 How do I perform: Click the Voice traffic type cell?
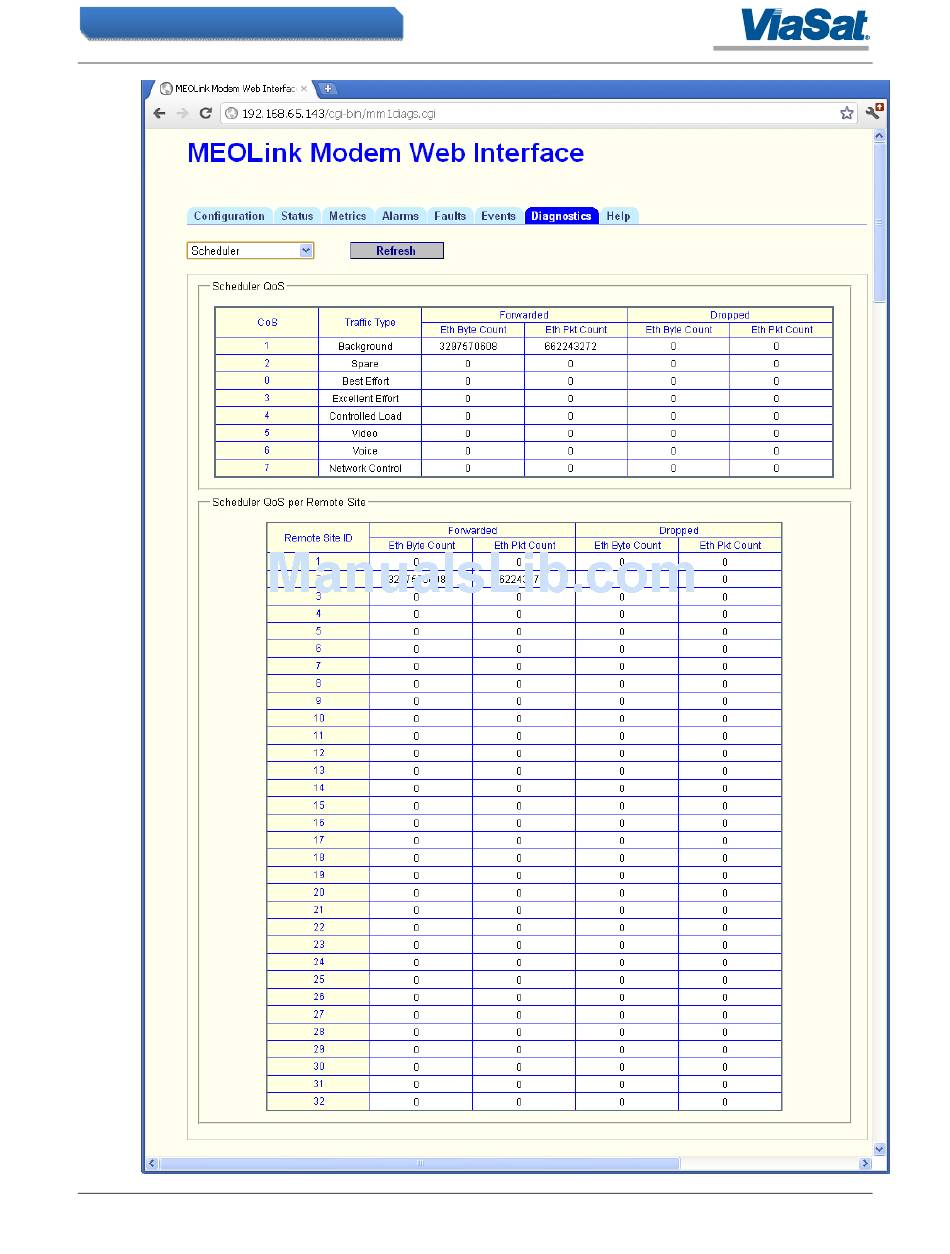370,451
